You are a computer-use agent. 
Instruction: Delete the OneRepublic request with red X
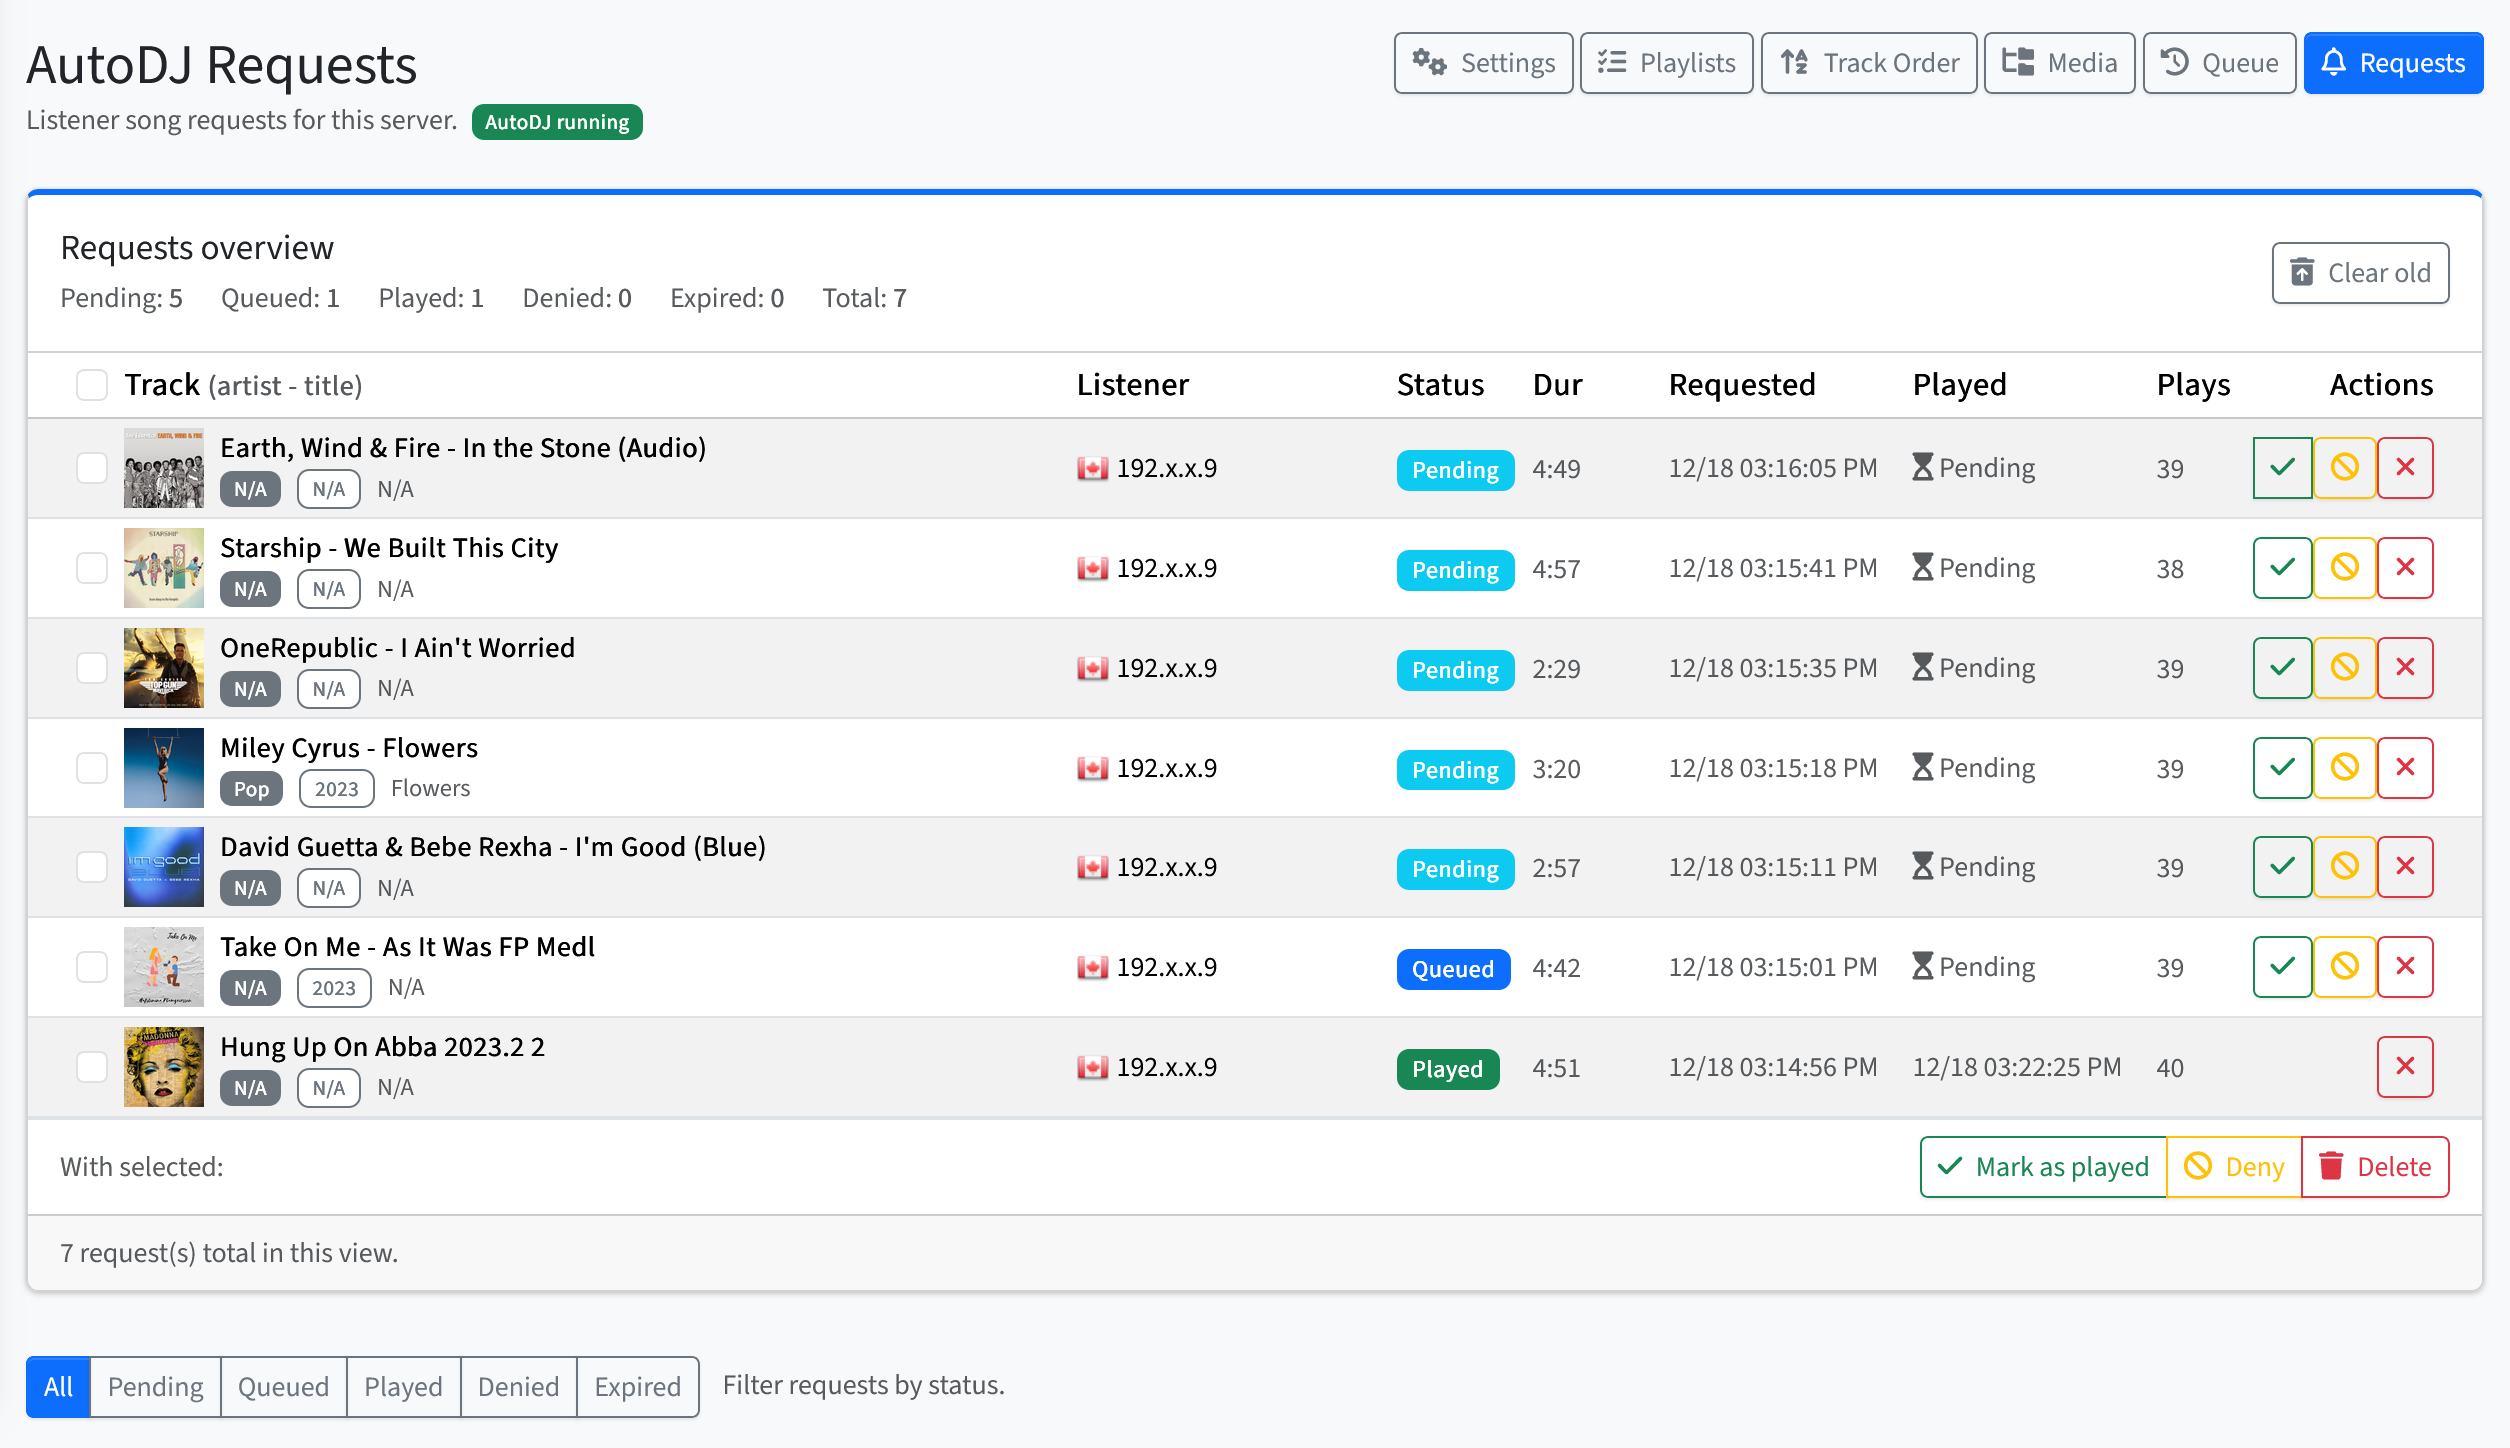[2405, 668]
